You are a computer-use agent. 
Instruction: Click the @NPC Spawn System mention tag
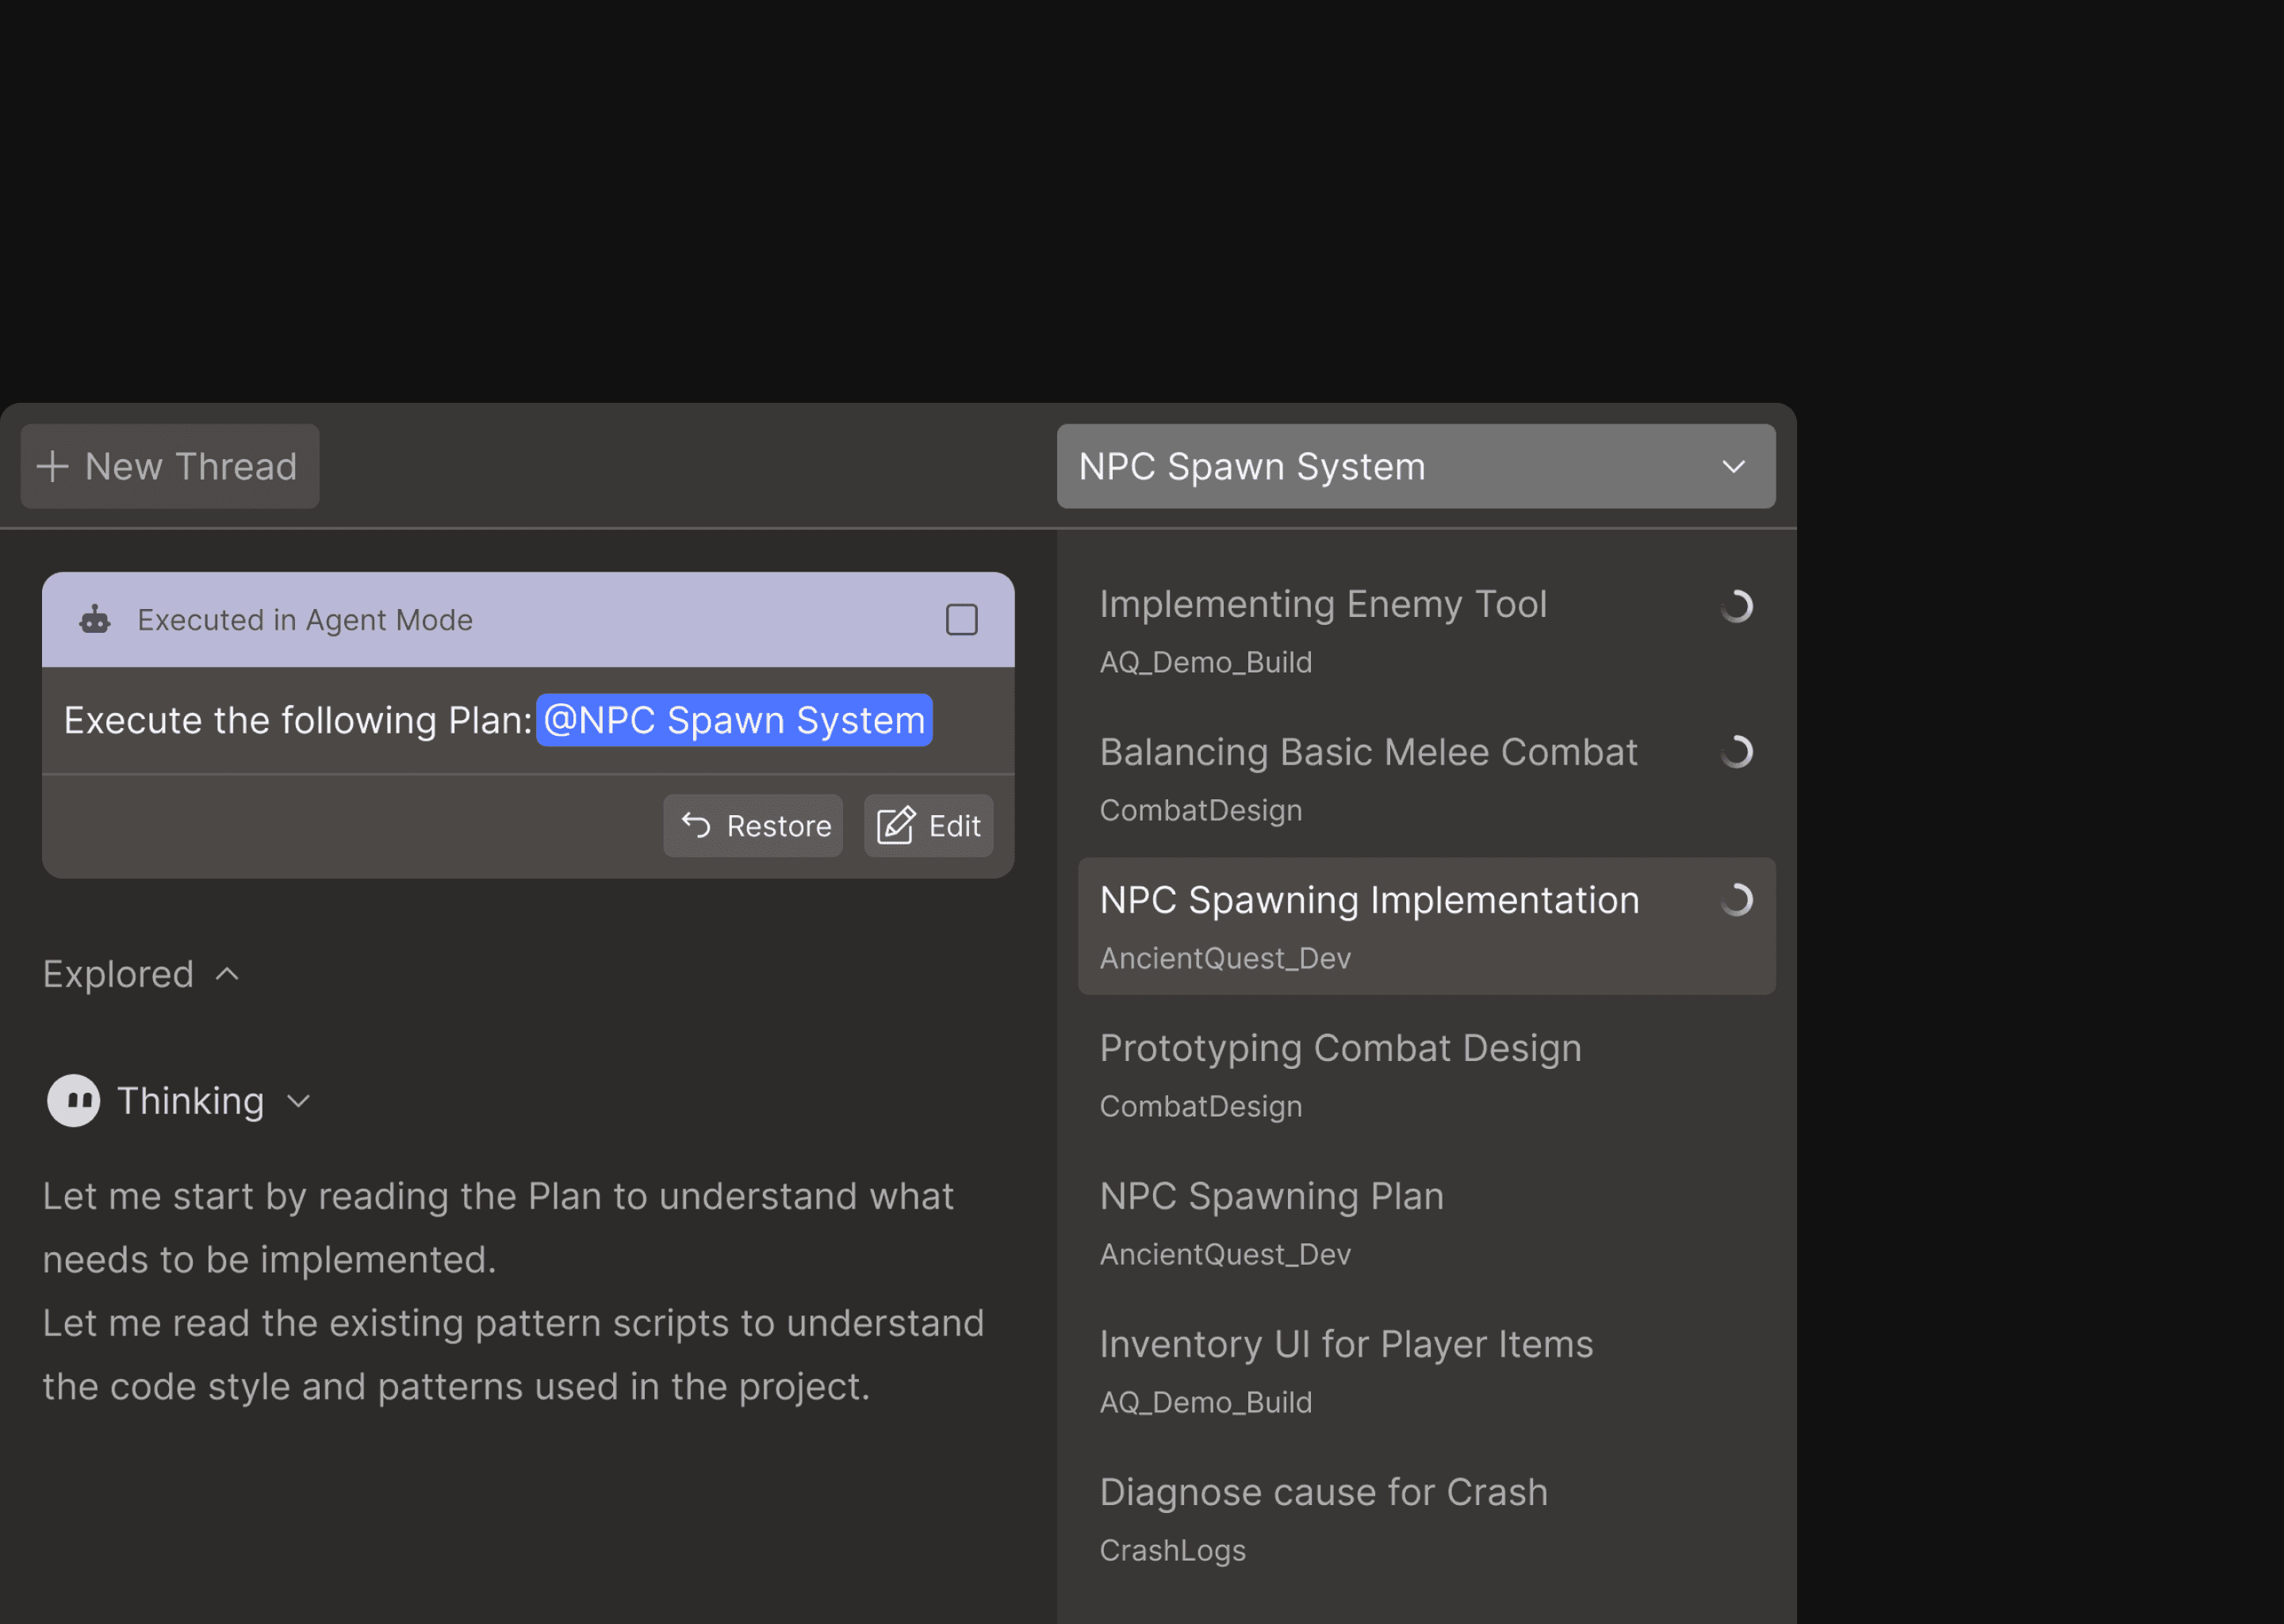coord(734,720)
